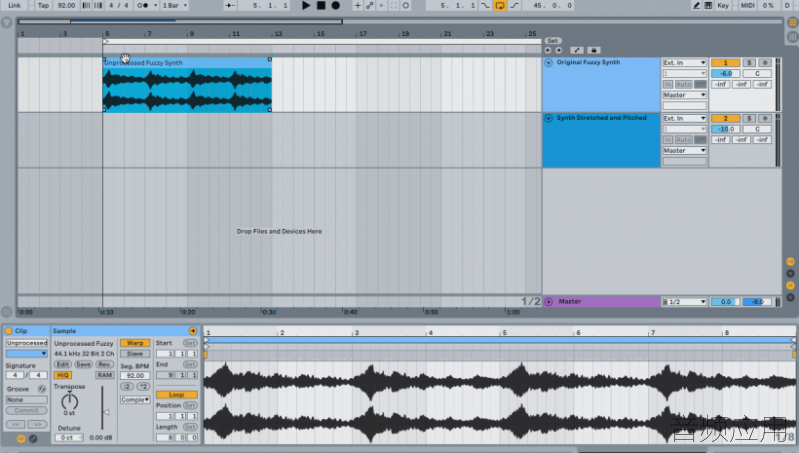Toggle the computer MIDI keyboard icon
Viewport: 799px width, 453px height.
pyautogui.click(x=708, y=6)
